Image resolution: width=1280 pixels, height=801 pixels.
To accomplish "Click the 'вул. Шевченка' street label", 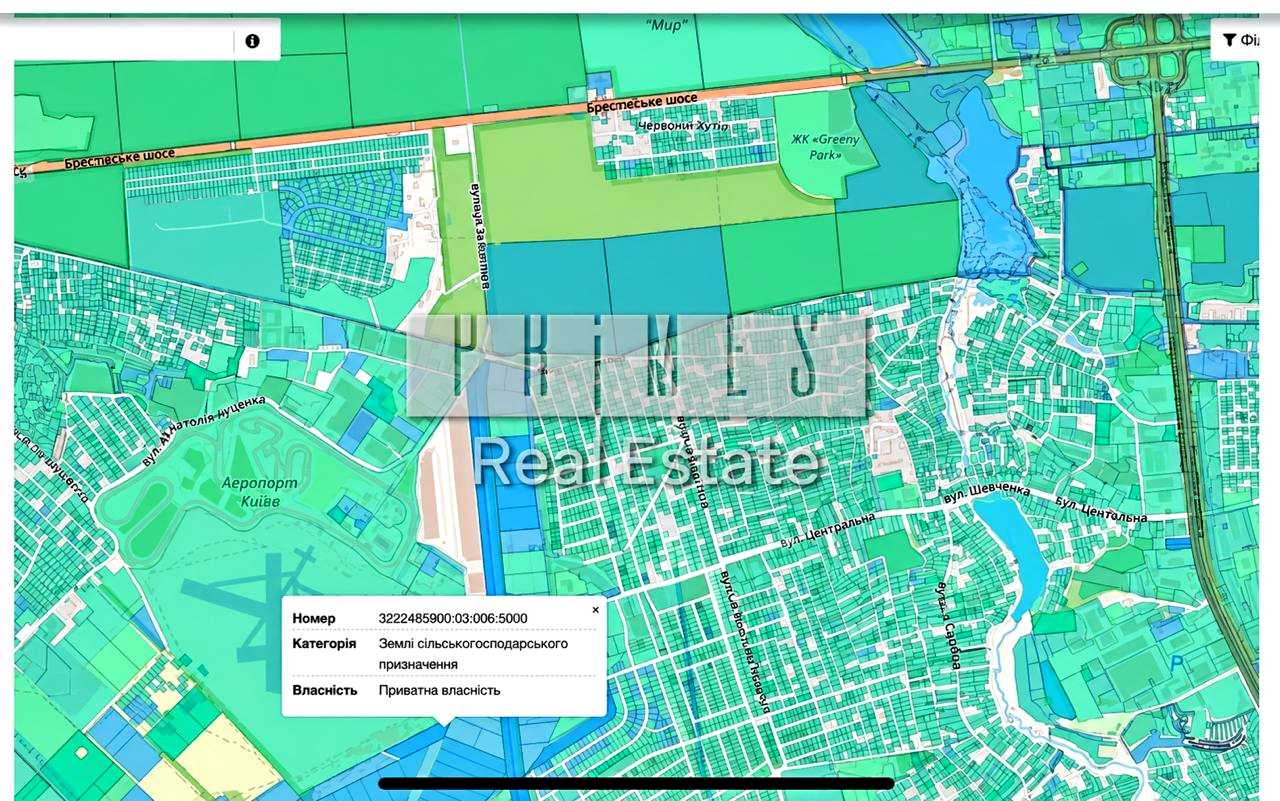I will point(987,494).
